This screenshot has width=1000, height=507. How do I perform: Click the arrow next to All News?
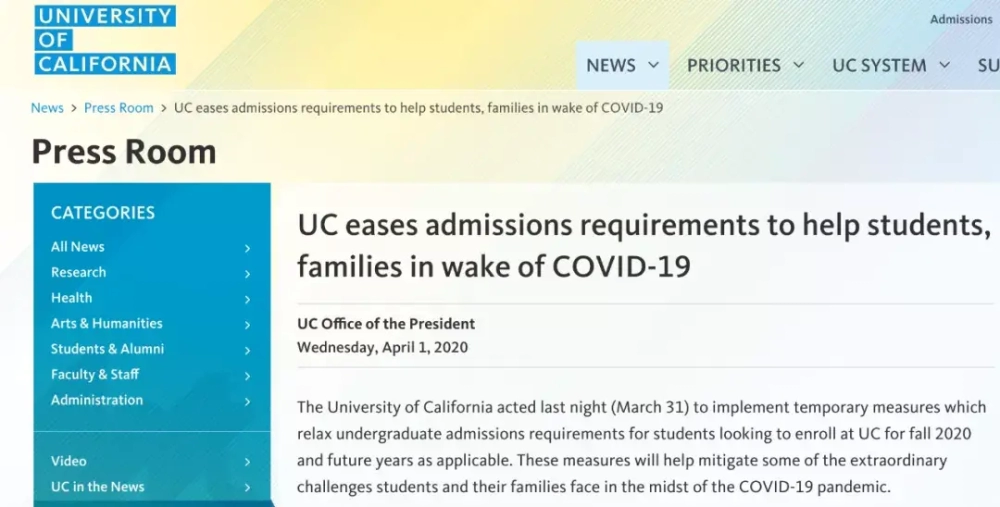(x=247, y=248)
